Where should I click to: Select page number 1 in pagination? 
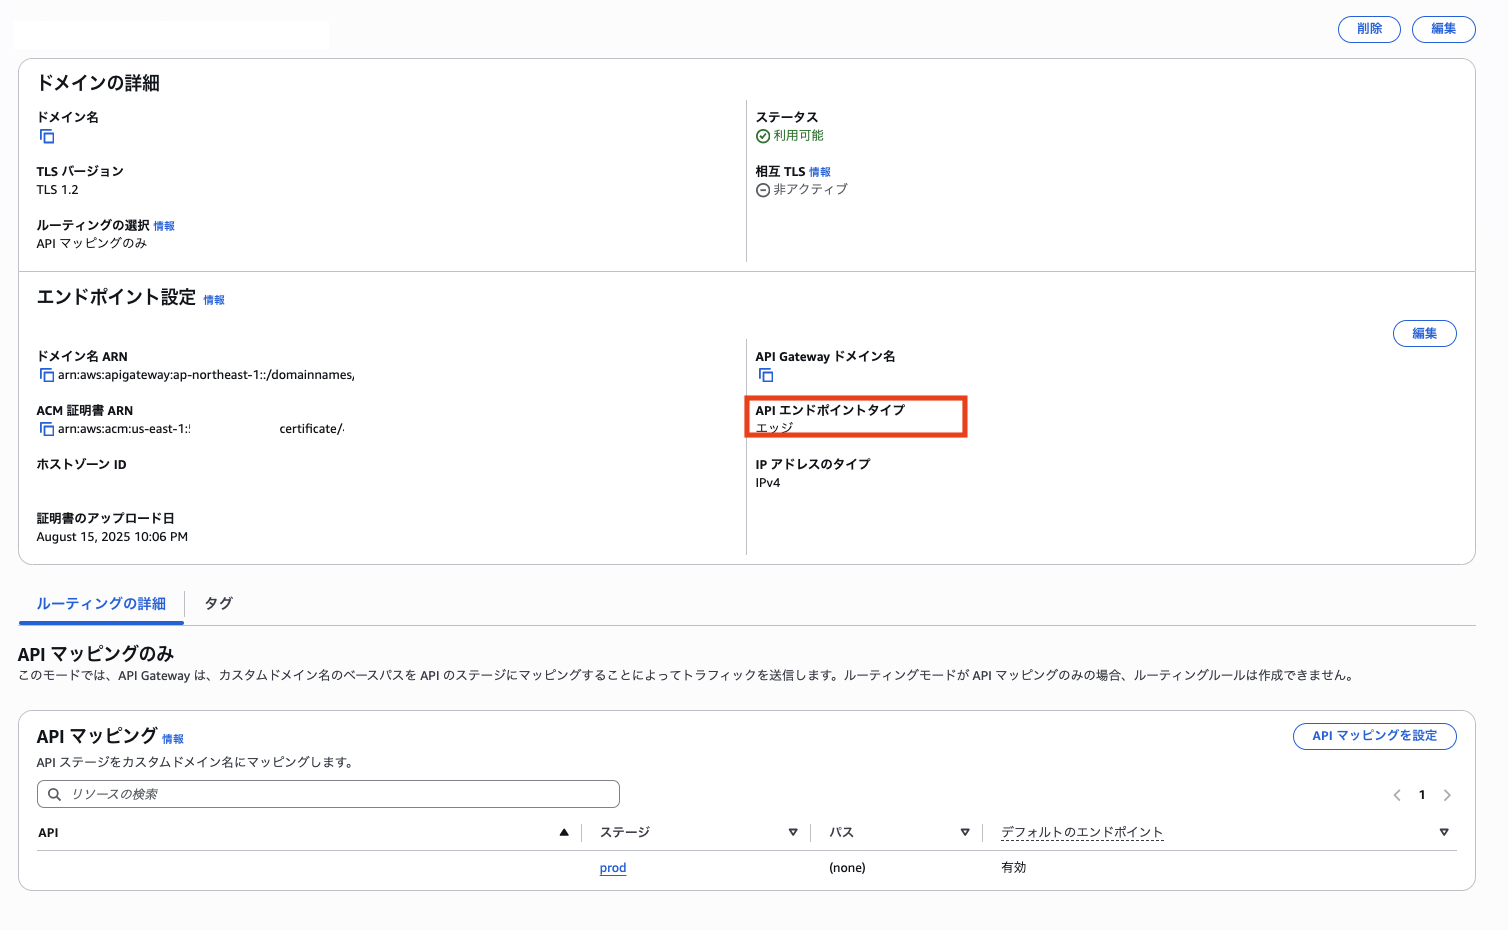(1422, 795)
